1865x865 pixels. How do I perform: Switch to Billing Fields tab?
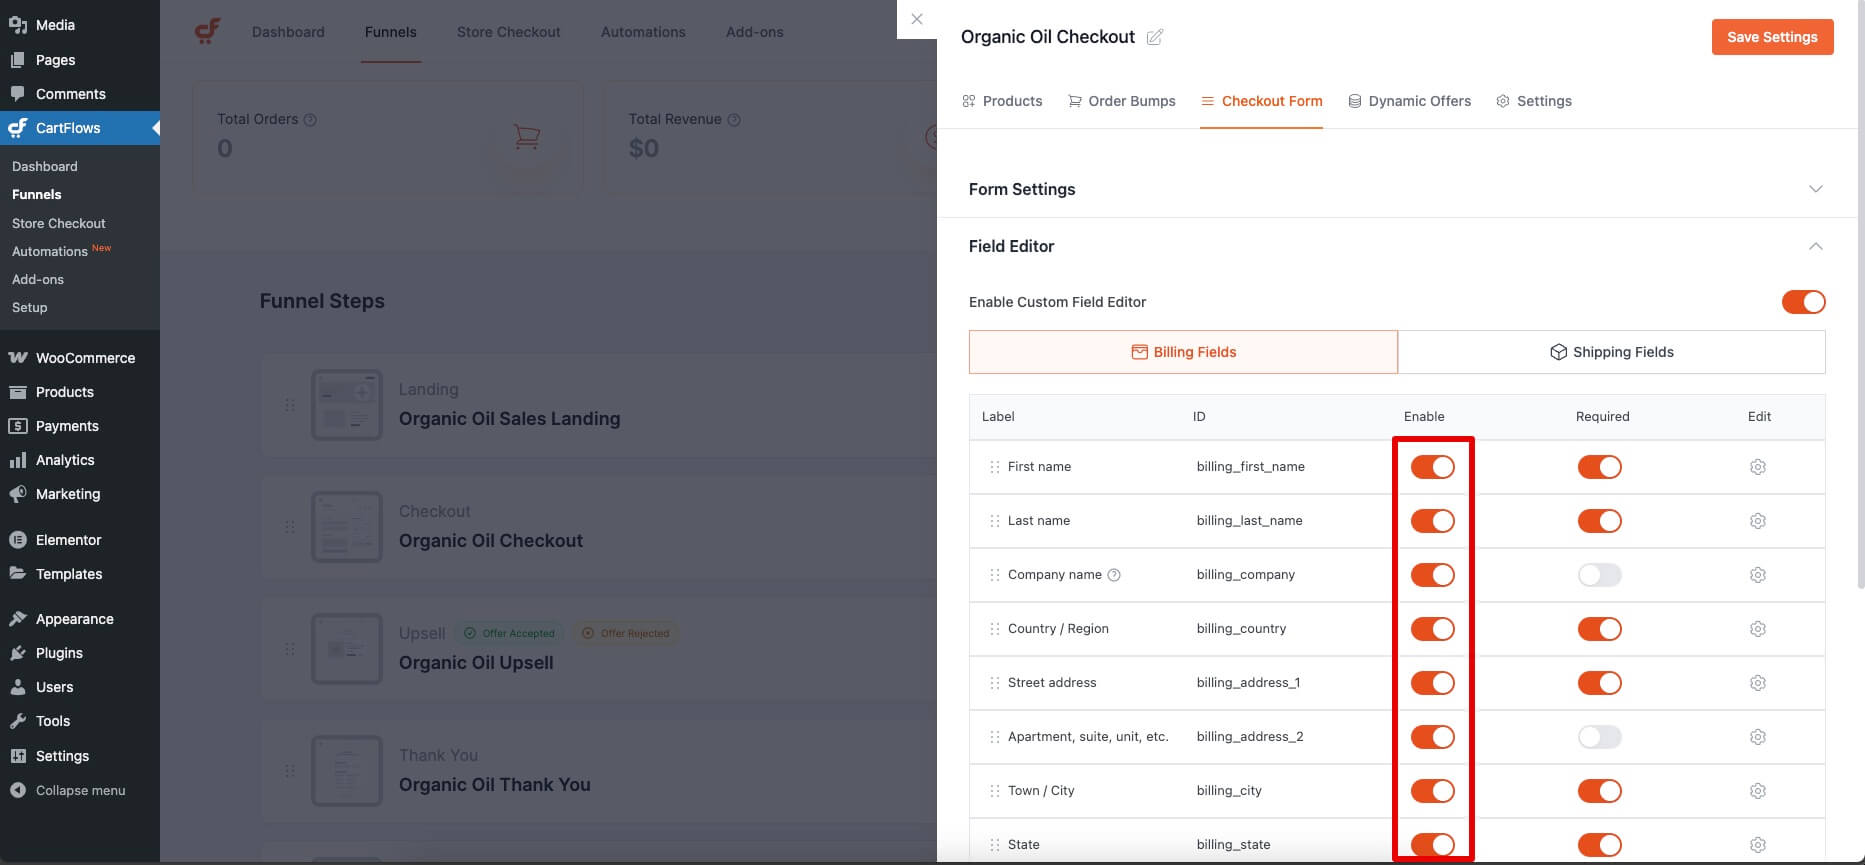coord(1183,352)
